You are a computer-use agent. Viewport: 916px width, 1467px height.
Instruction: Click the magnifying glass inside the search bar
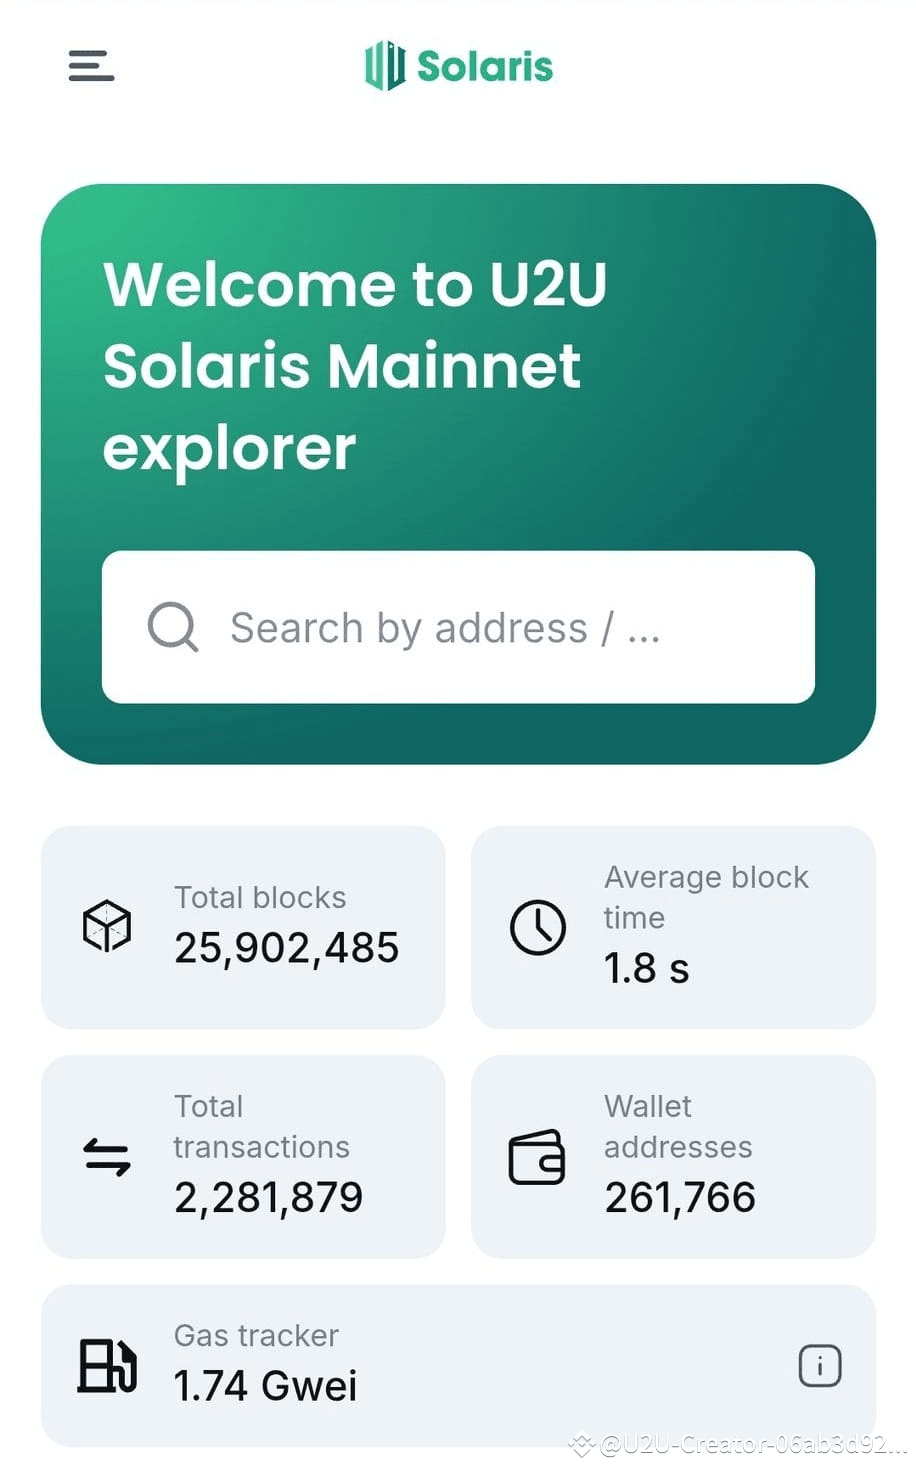[173, 627]
